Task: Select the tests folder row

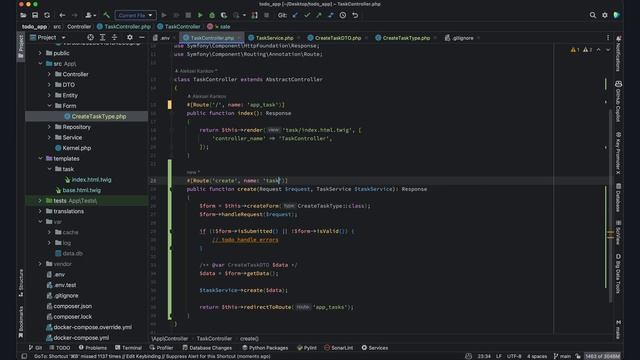Action: click(x=87, y=201)
